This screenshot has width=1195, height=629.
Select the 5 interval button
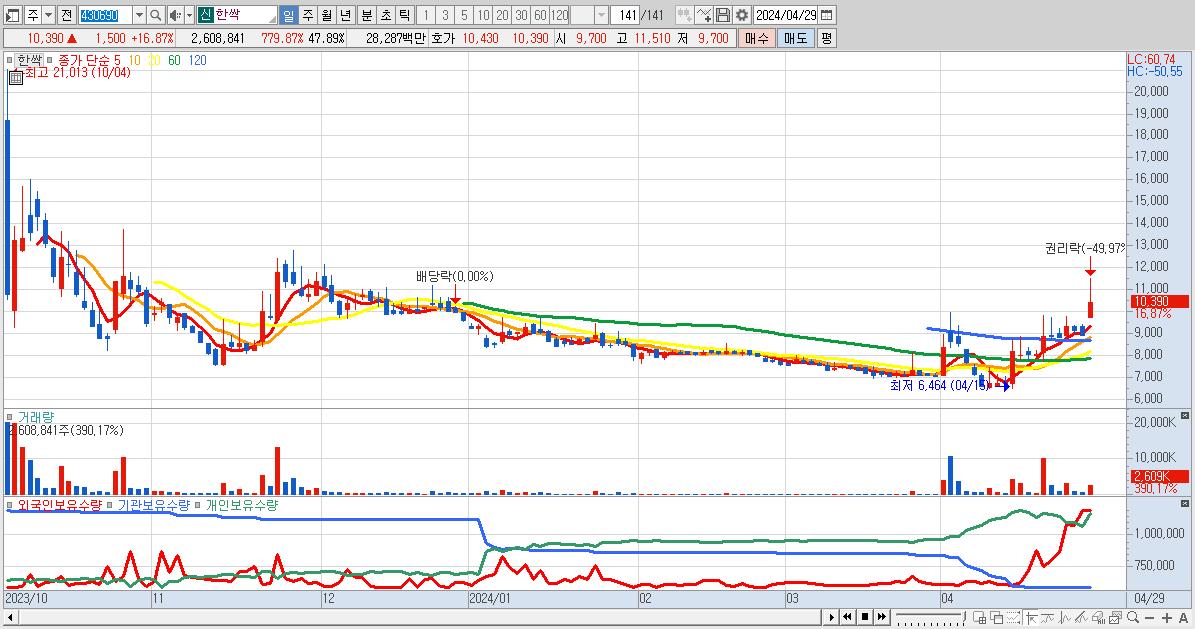pyautogui.click(x=464, y=15)
